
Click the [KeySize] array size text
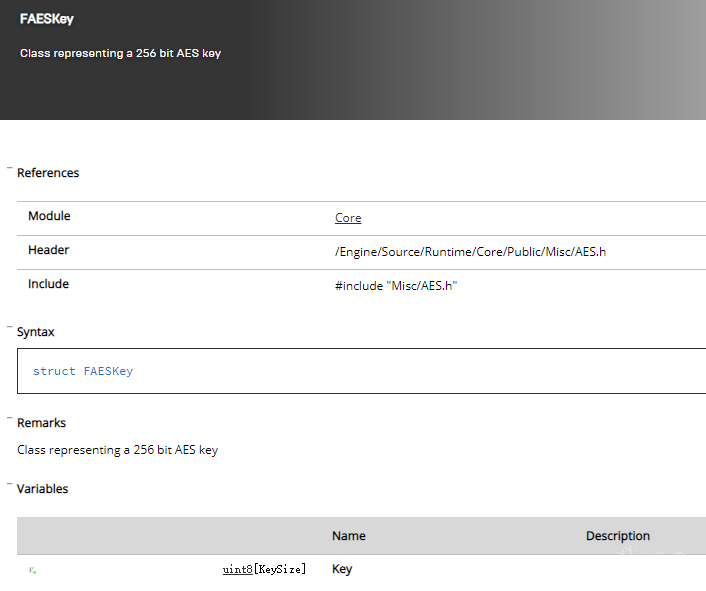click(x=280, y=569)
